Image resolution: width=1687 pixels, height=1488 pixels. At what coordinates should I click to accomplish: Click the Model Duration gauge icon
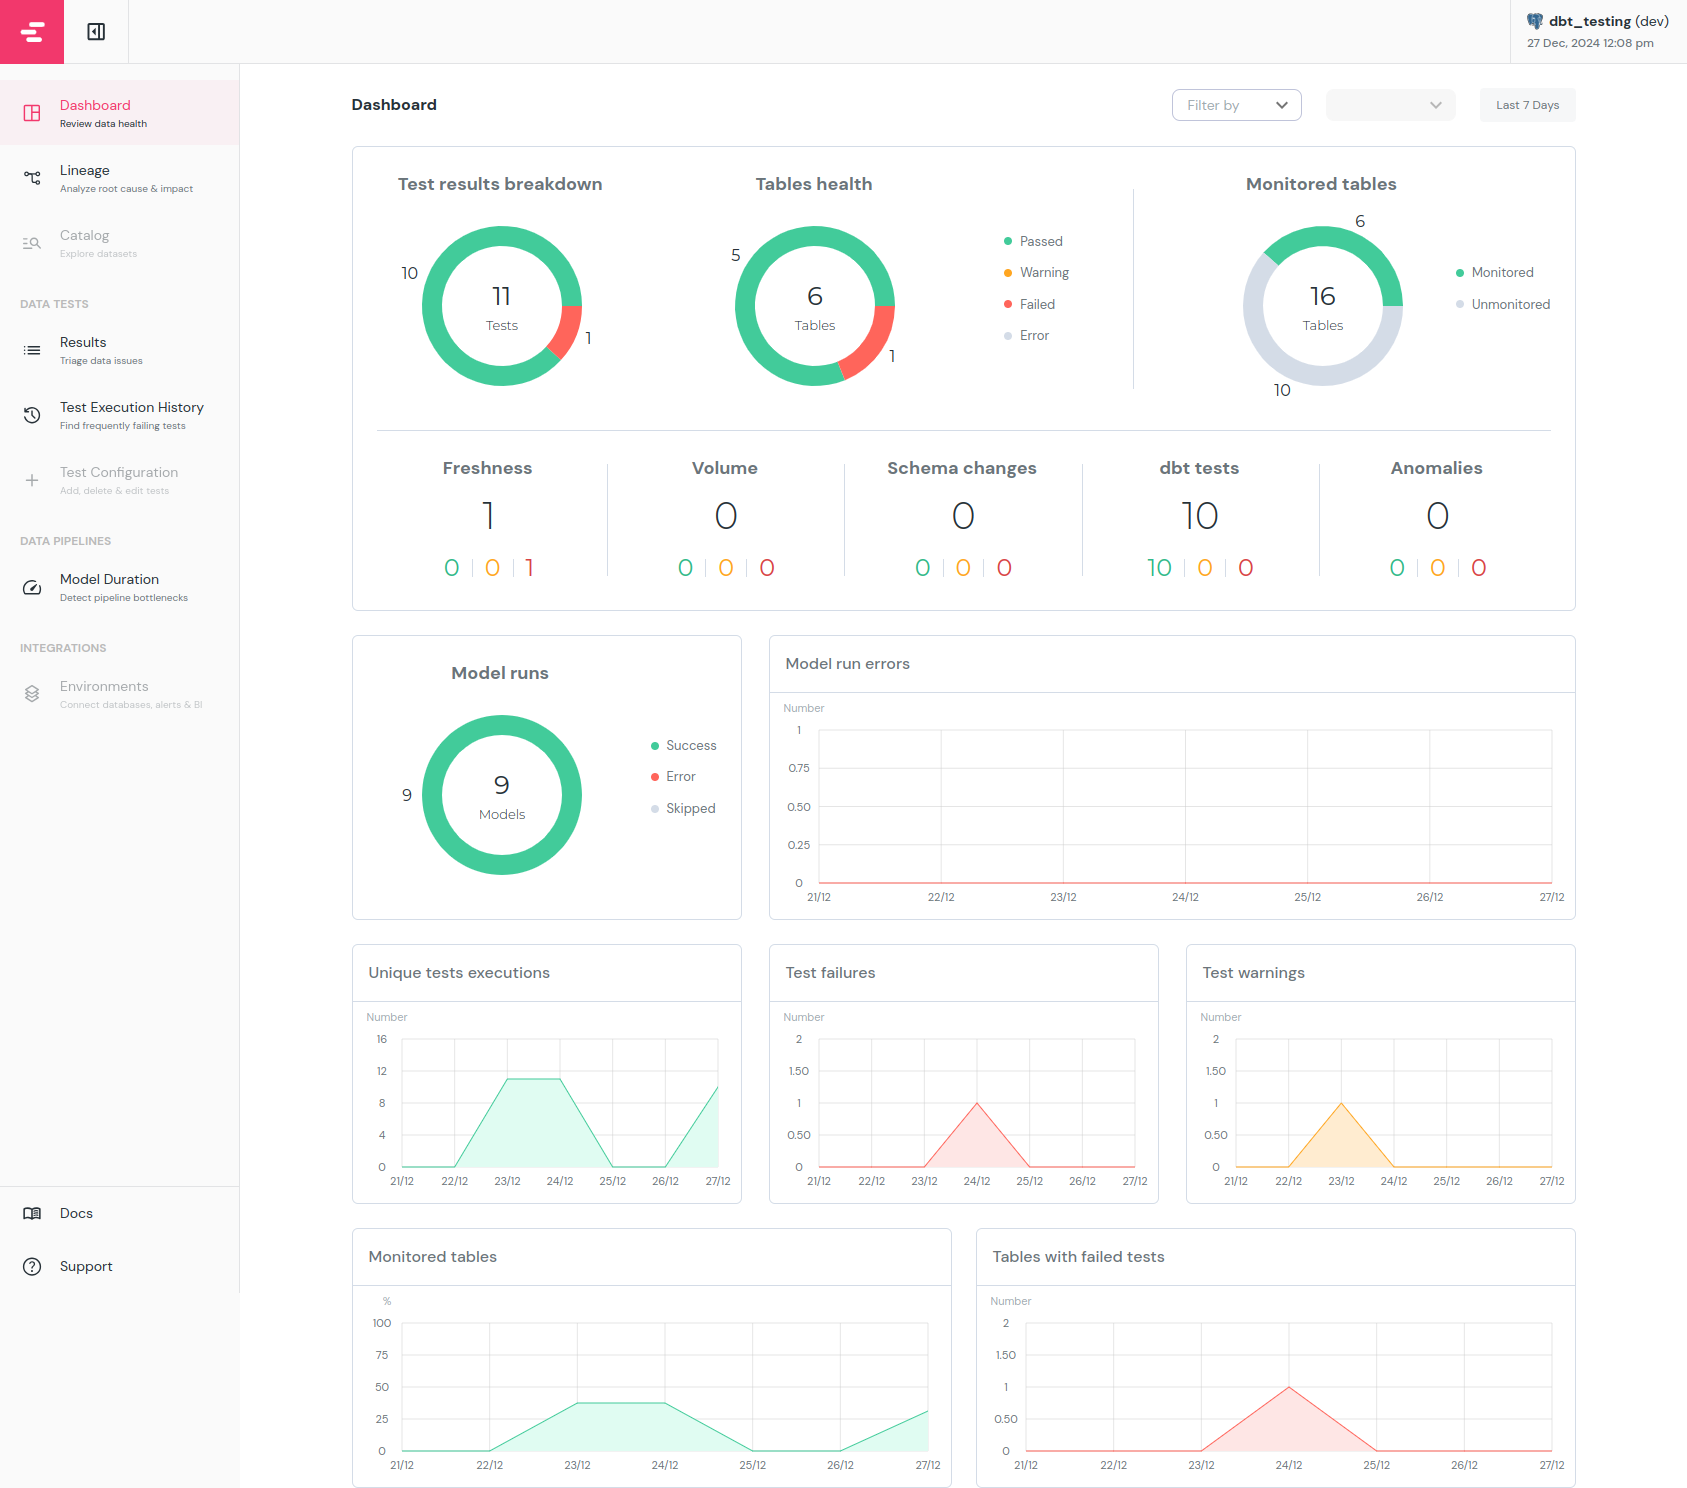point(32,587)
